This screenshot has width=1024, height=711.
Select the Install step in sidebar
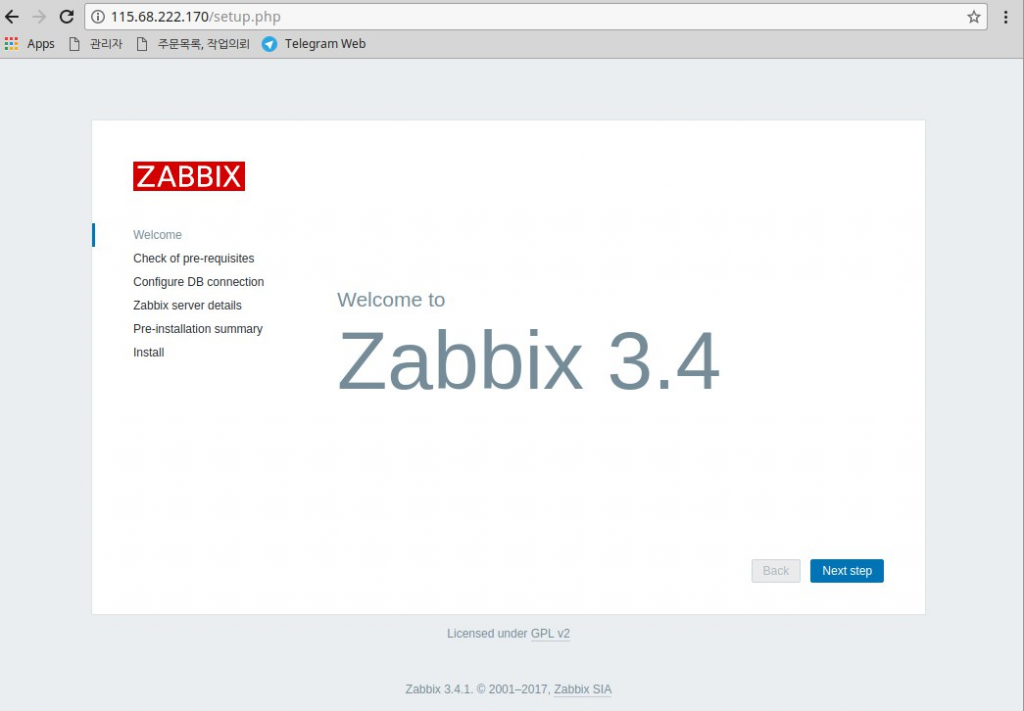tap(148, 352)
